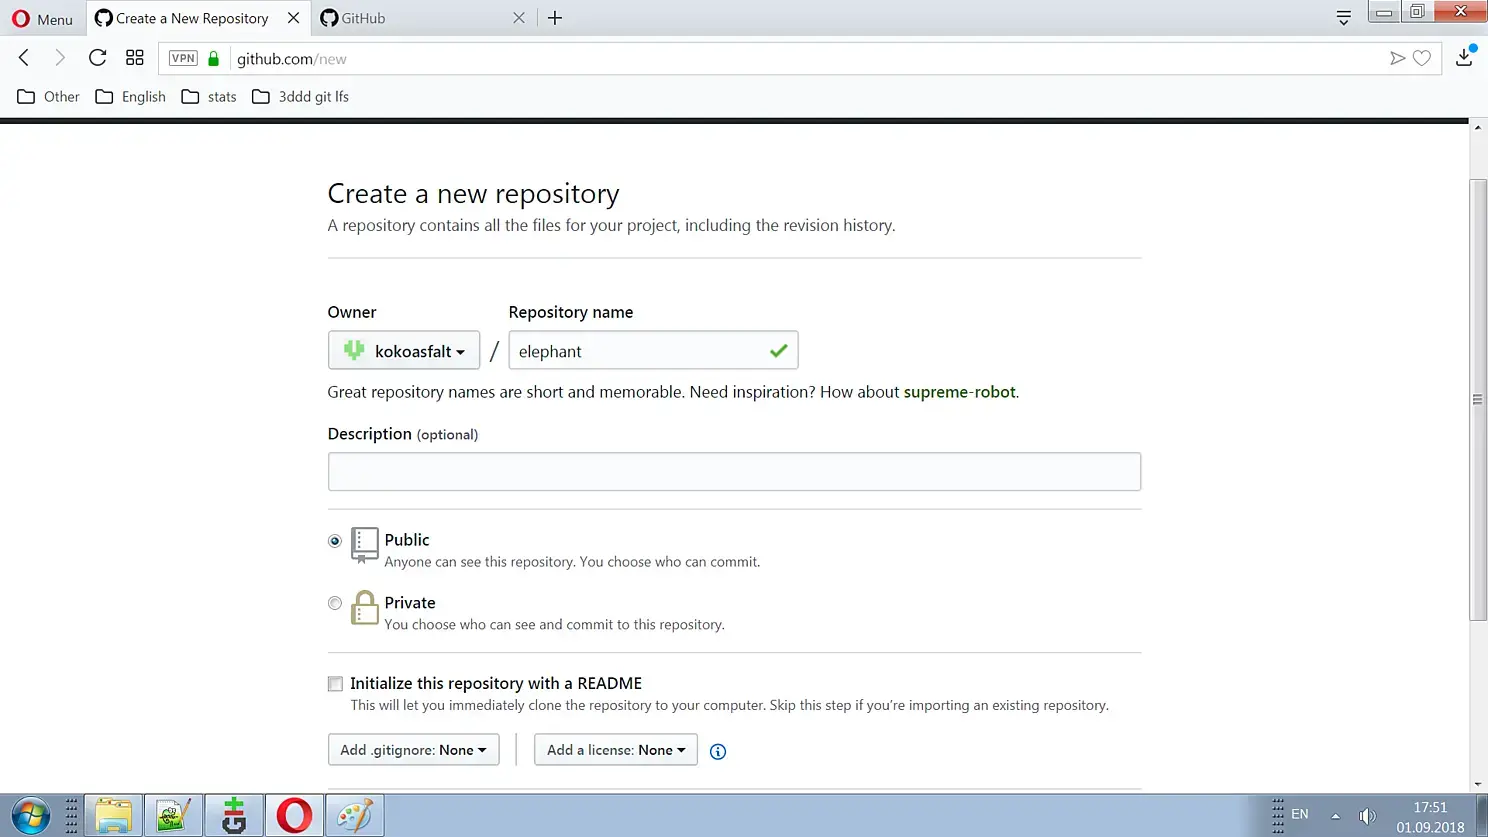
Task: Open the 3ddd git lfs bookmarks folder
Action: [300, 97]
